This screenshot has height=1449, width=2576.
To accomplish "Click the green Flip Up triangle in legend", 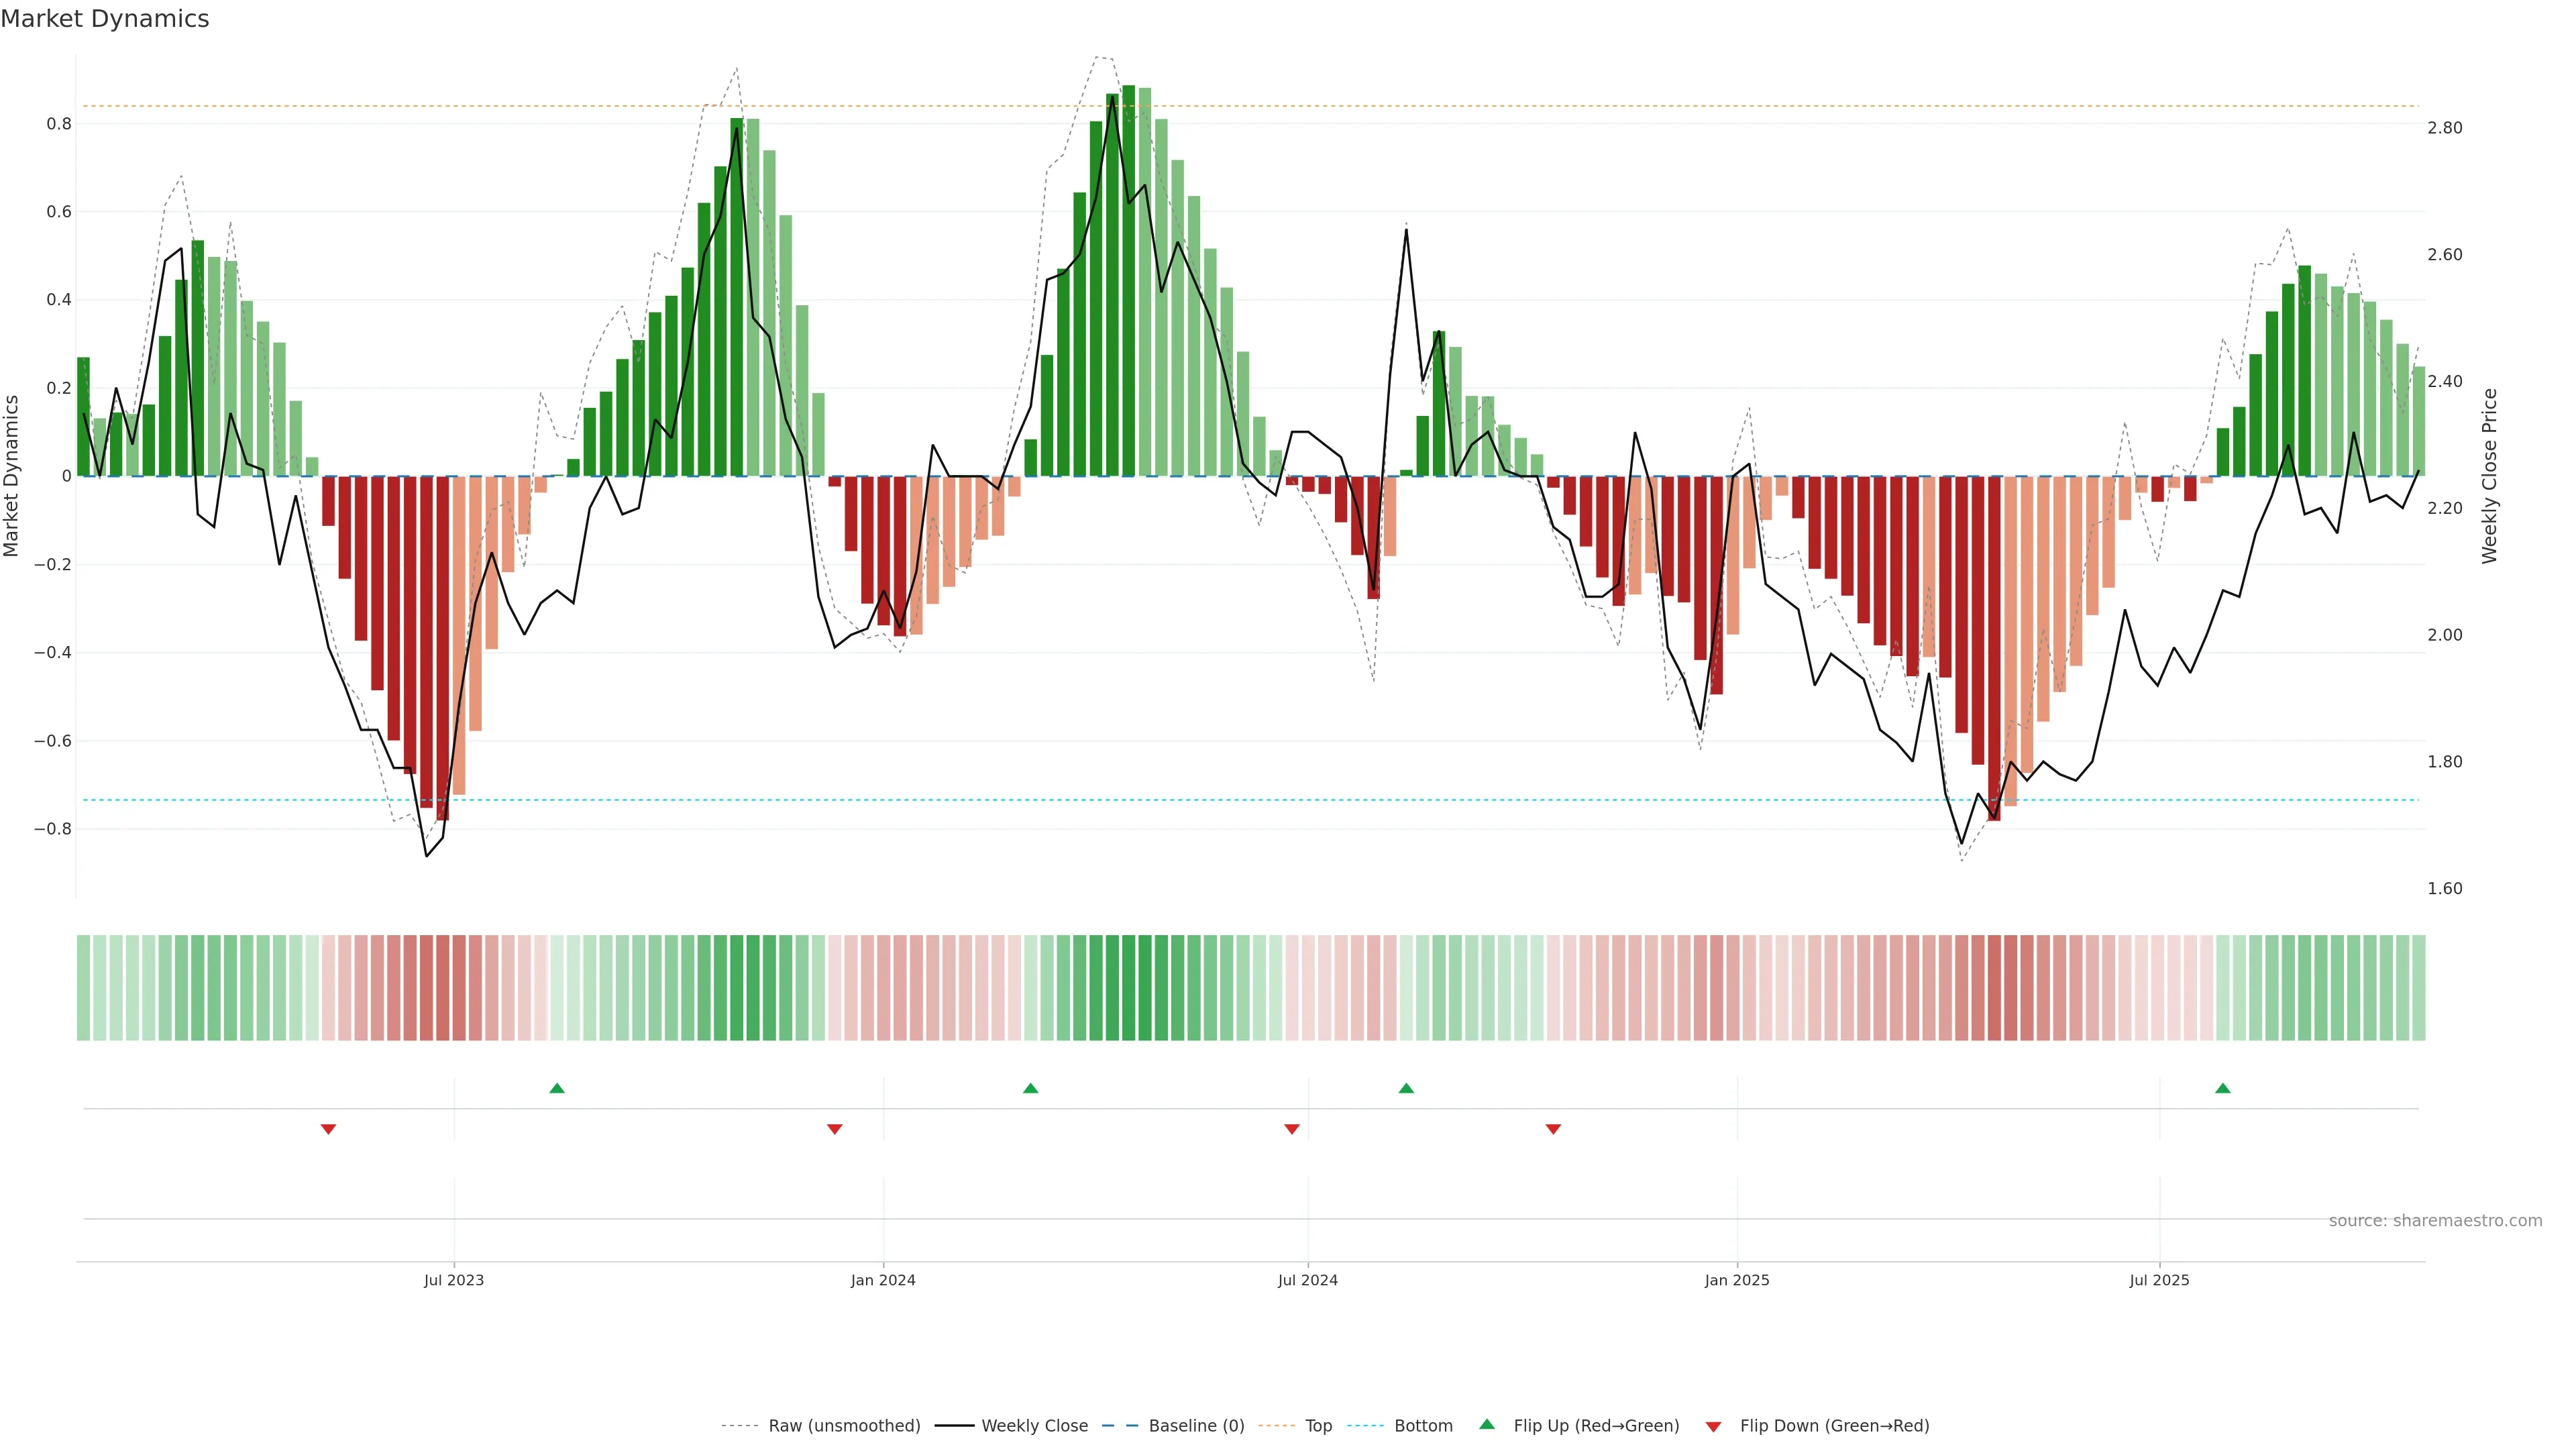I will (x=1487, y=1424).
